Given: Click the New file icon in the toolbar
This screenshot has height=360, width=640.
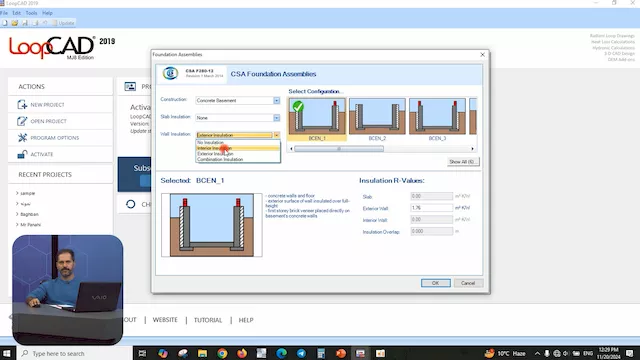Looking at the screenshot, I should pos(5,23).
